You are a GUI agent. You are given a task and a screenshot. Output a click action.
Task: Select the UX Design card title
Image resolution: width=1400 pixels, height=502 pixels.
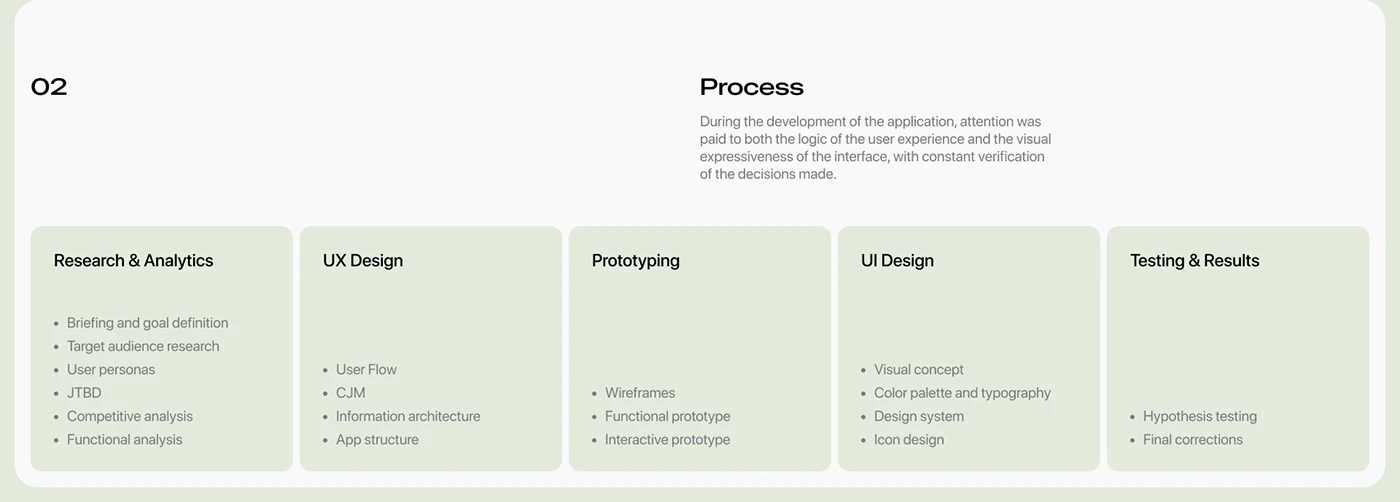coord(362,261)
